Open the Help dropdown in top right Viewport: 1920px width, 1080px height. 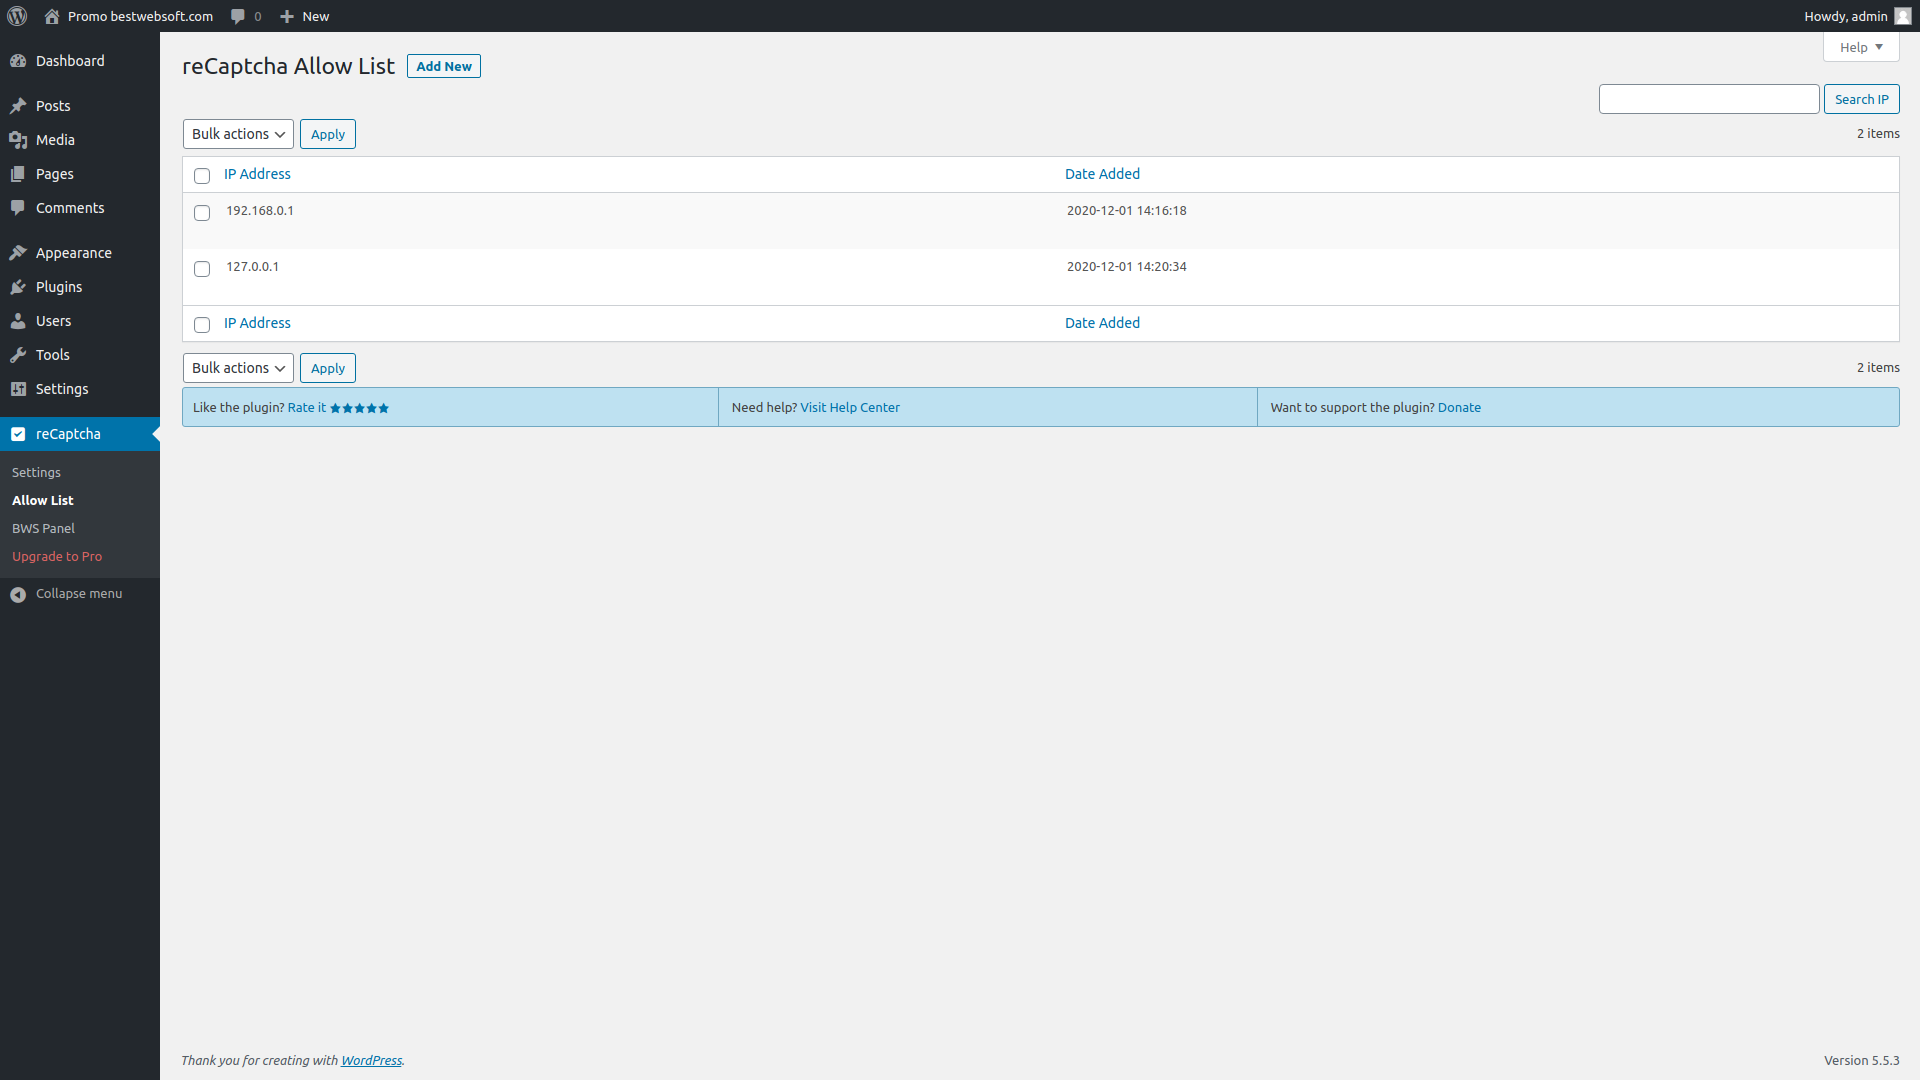point(1862,47)
